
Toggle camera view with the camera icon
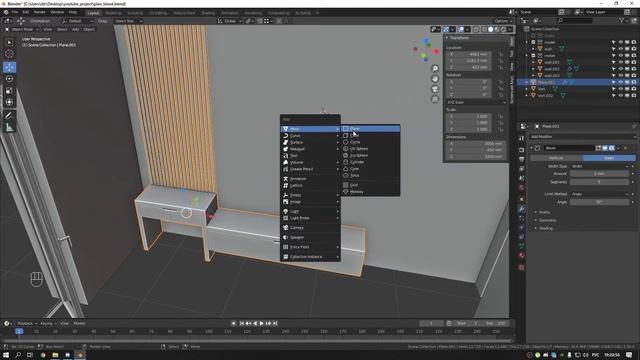[435, 89]
